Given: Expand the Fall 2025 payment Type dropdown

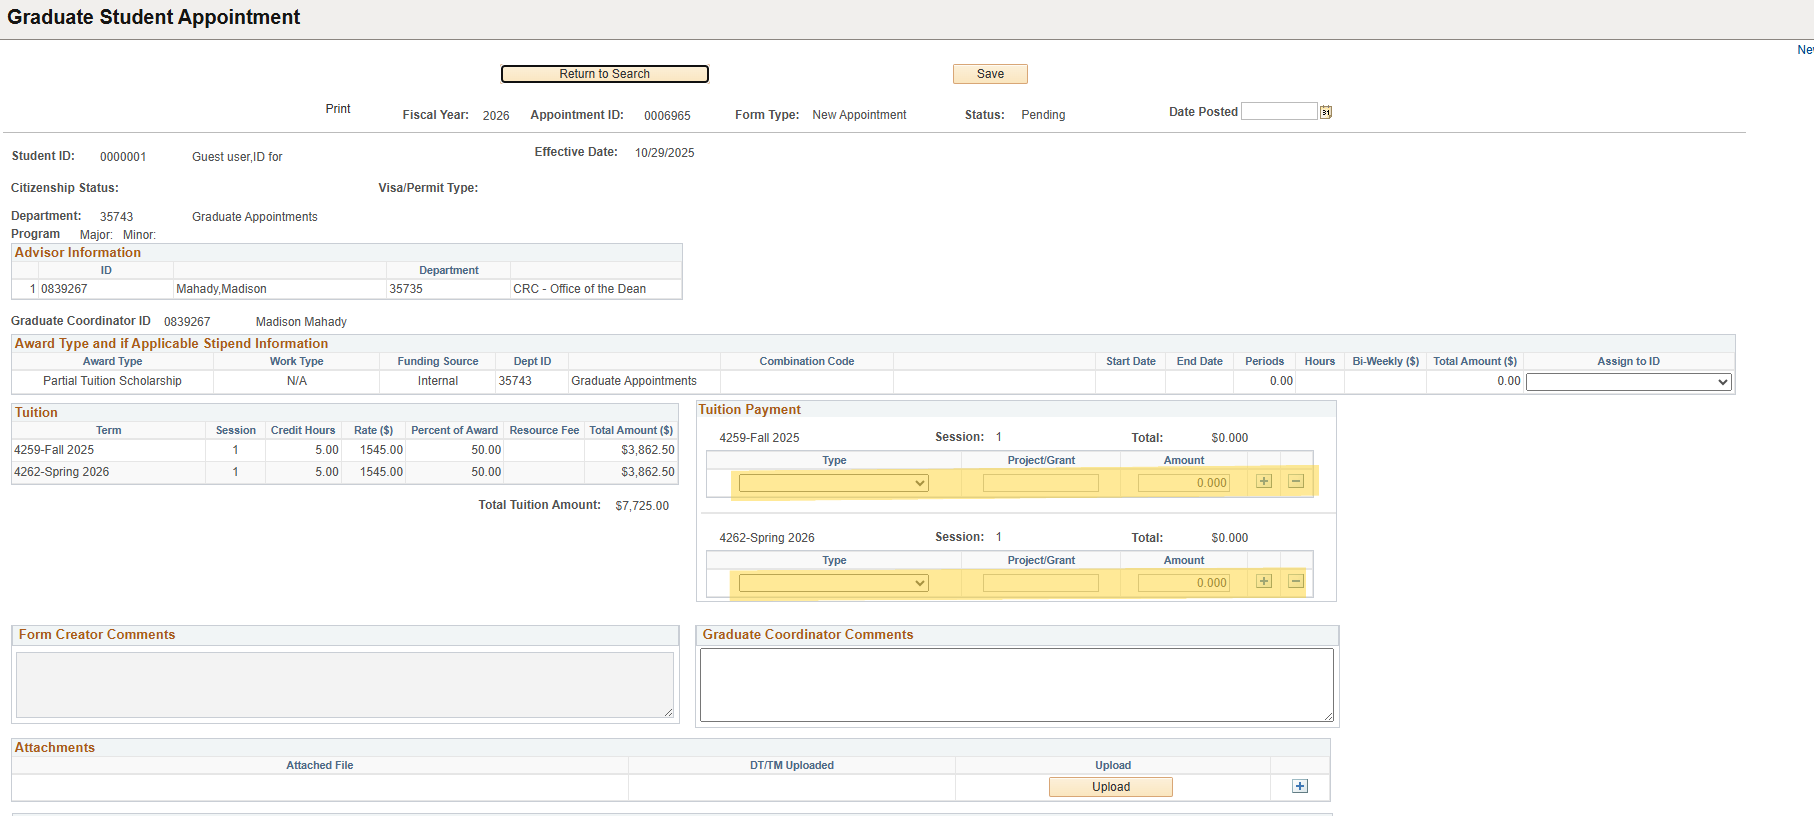Looking at the screenshot, I should coord(833,483).
